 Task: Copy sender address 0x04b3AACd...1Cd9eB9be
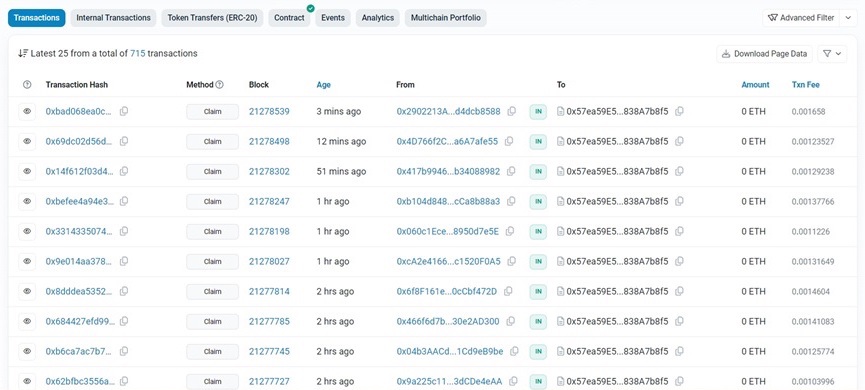tap(514, 351)
